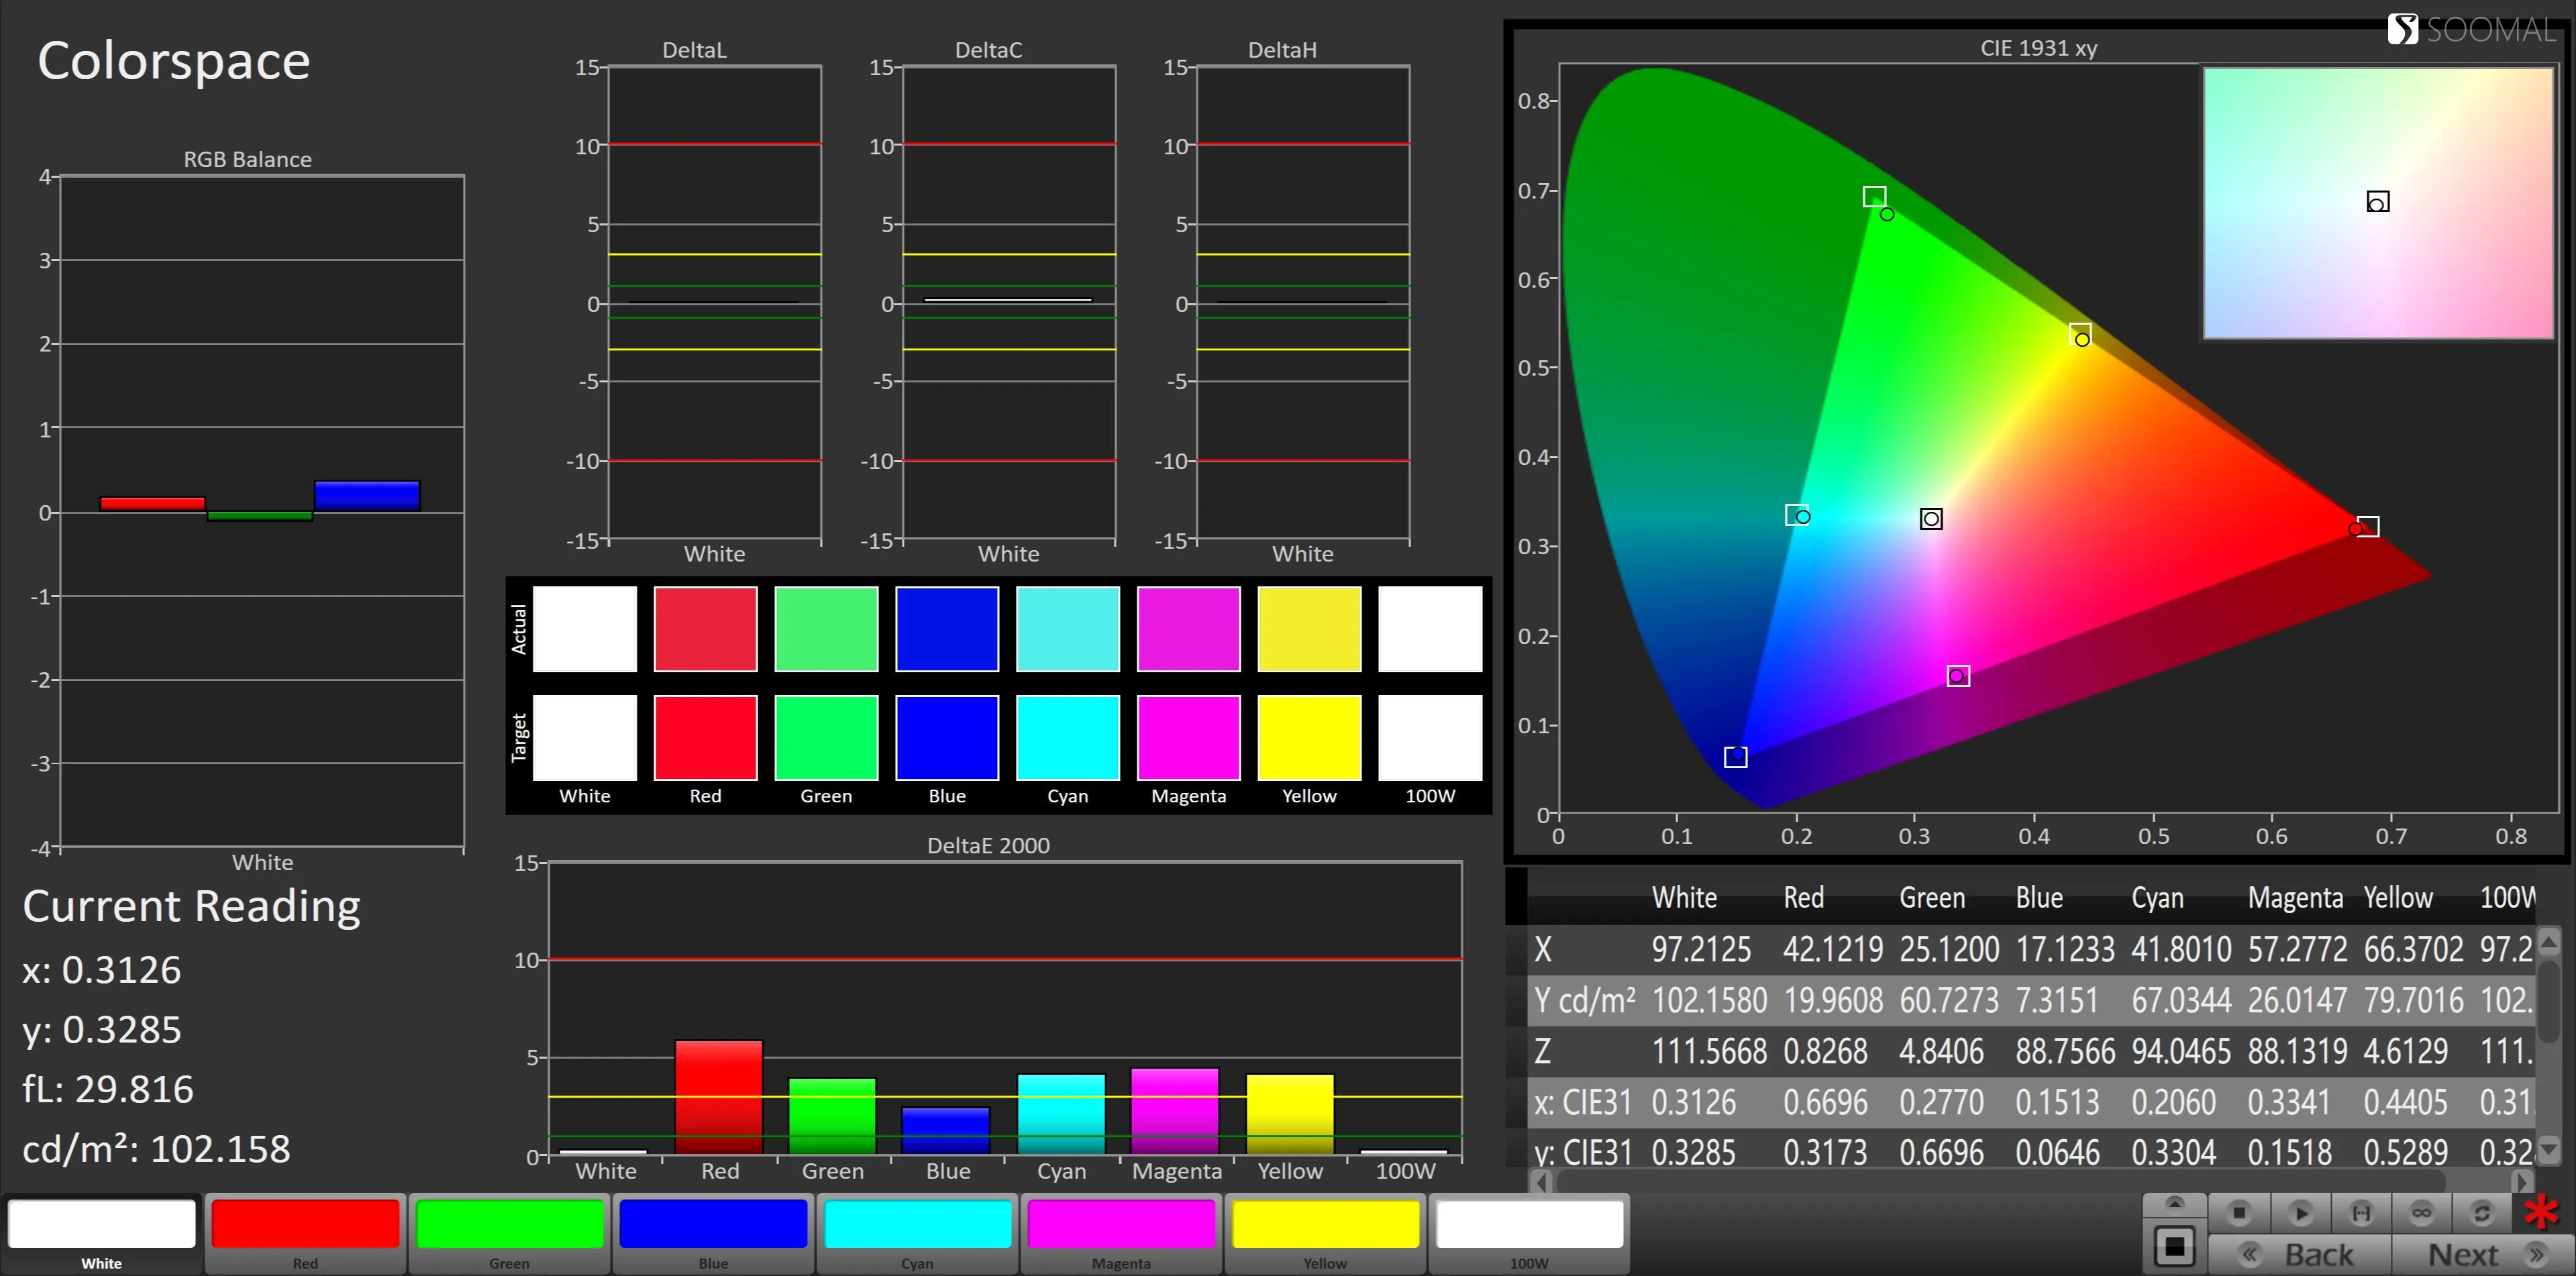Click the 'fL: 29.816' current reading value
This screenshot has height=1276, width=2576.
tap(108, 1090)
